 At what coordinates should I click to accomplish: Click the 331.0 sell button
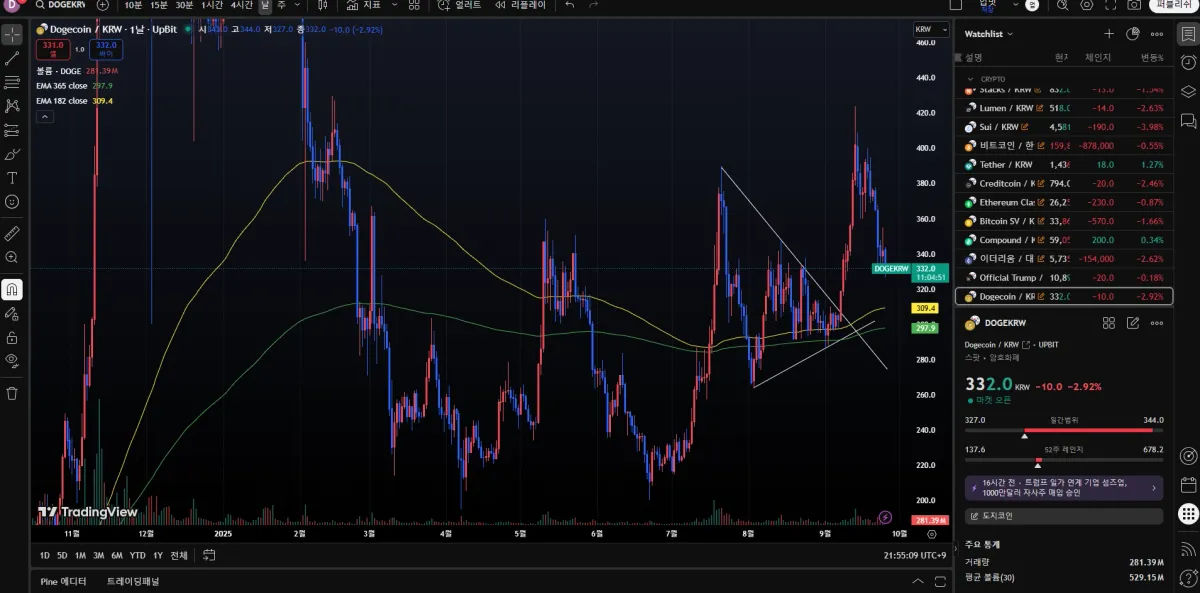[x=51, y=48]
